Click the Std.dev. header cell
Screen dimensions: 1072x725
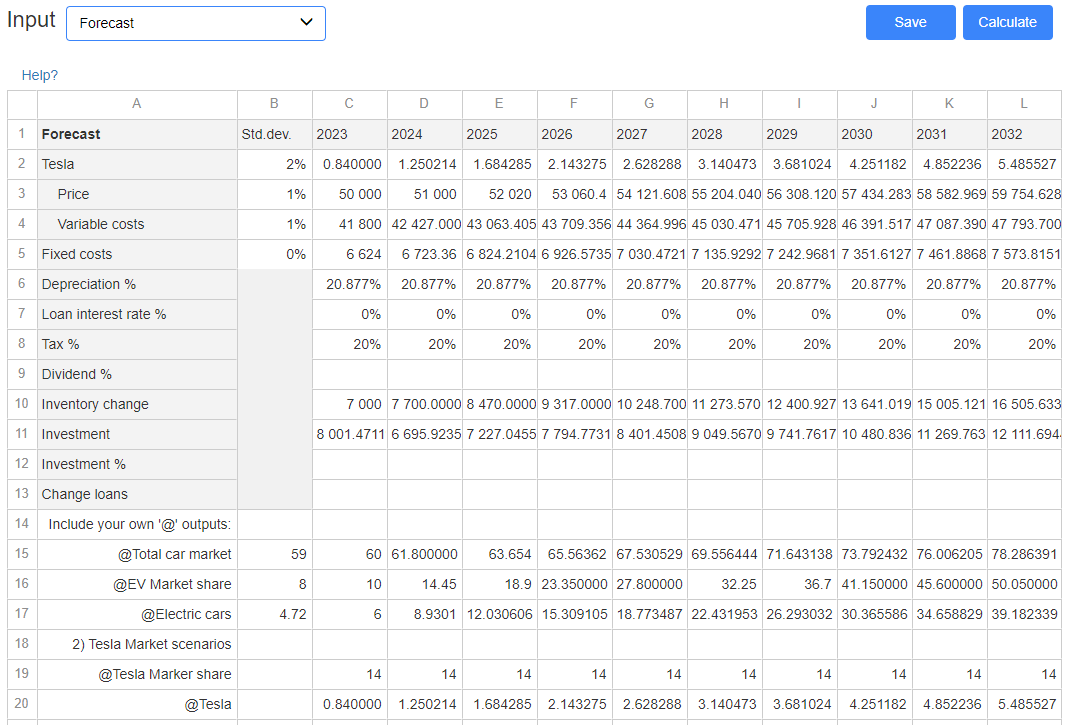pos(274,134)
